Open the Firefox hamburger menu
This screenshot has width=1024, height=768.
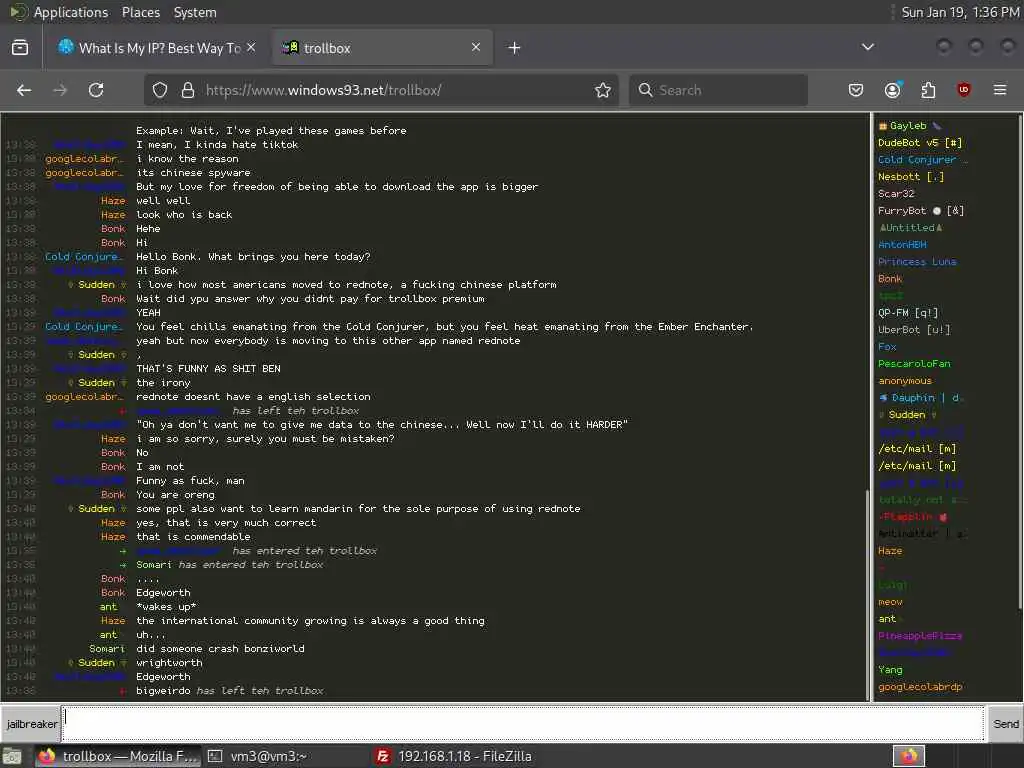pos(1000,90)
